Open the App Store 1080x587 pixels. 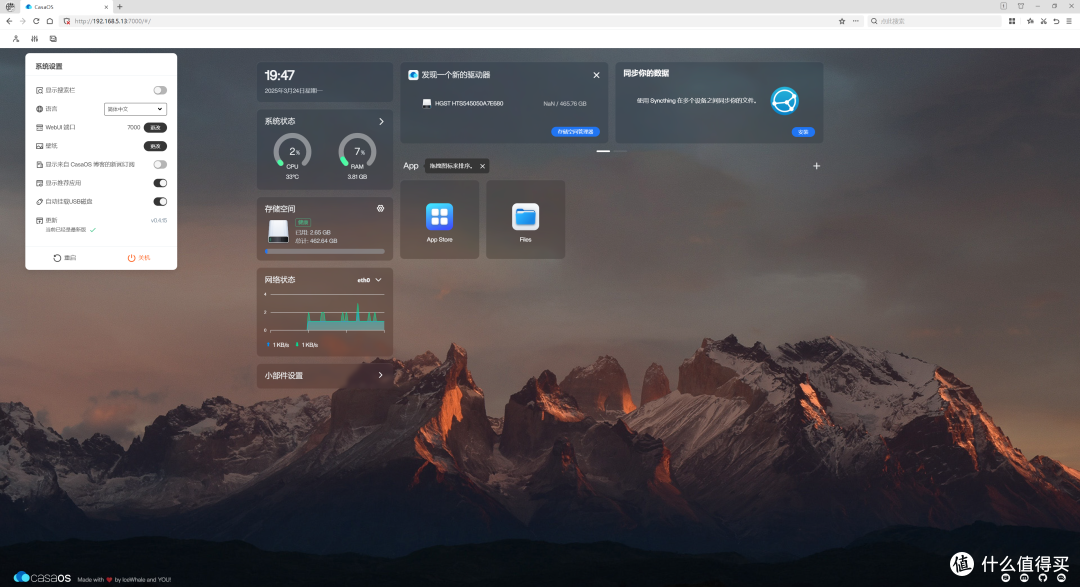(439, 220)
